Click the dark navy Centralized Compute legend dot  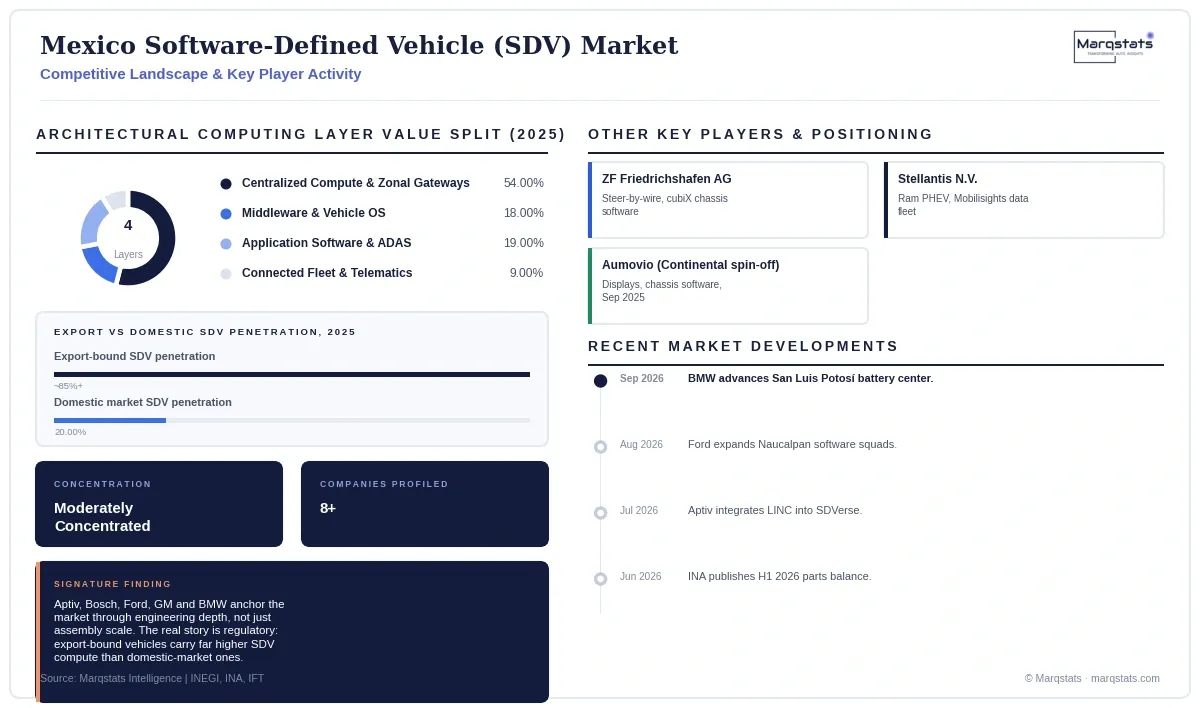click(x=226, y=184)
